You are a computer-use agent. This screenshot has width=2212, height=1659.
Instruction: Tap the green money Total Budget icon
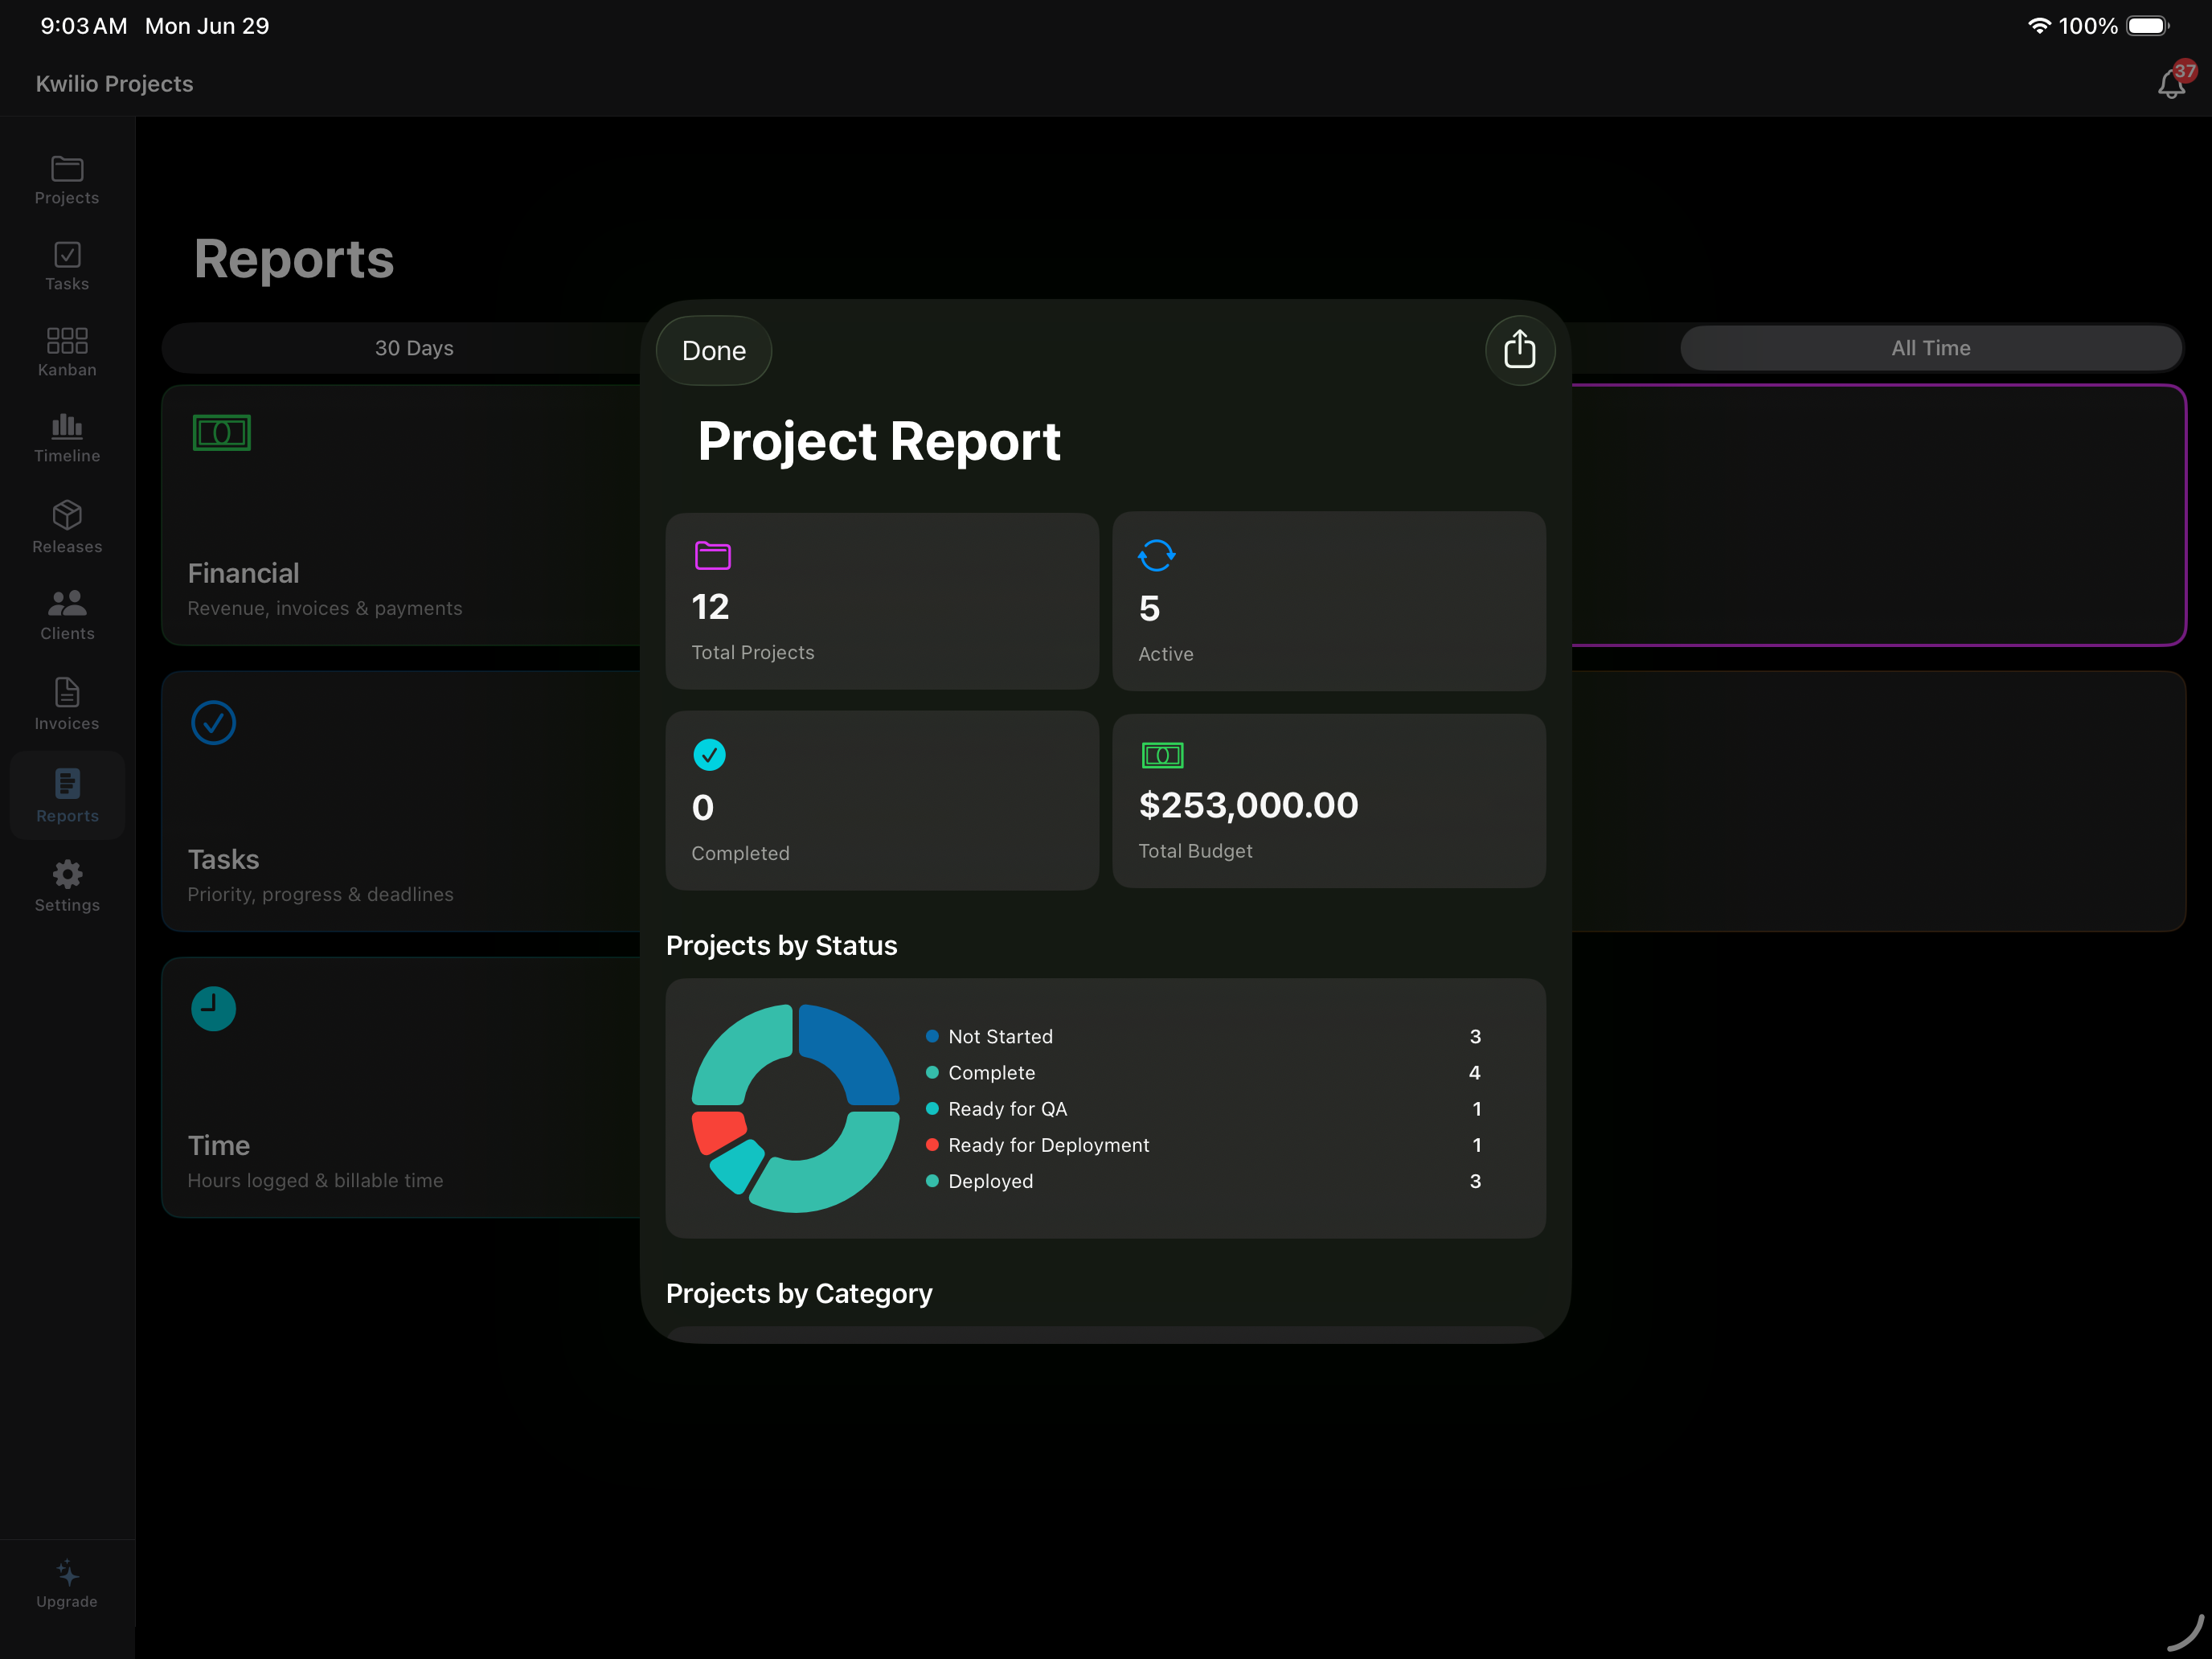[1162, 755]
